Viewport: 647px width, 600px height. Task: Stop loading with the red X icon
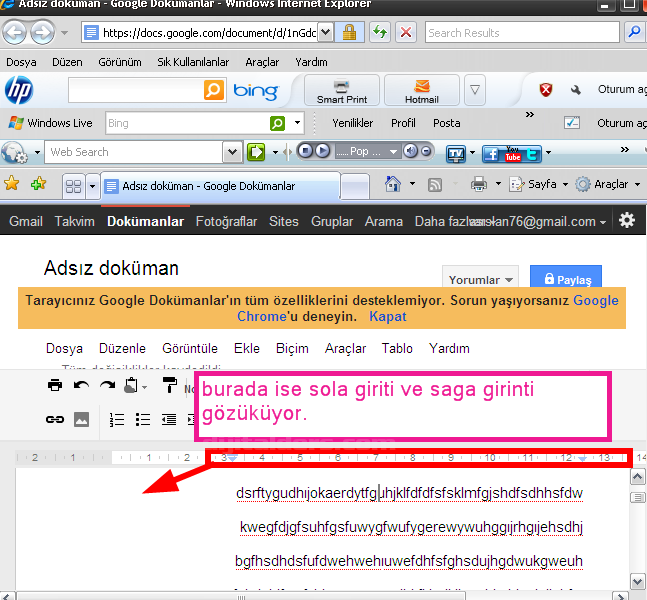click(x=406, y=32)
